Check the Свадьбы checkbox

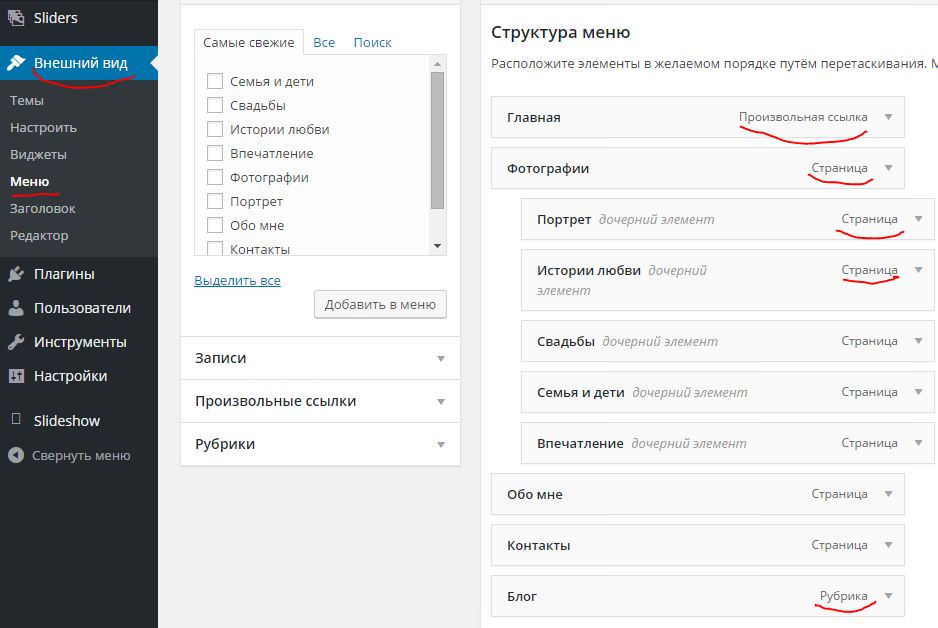(x=215, y=105)
